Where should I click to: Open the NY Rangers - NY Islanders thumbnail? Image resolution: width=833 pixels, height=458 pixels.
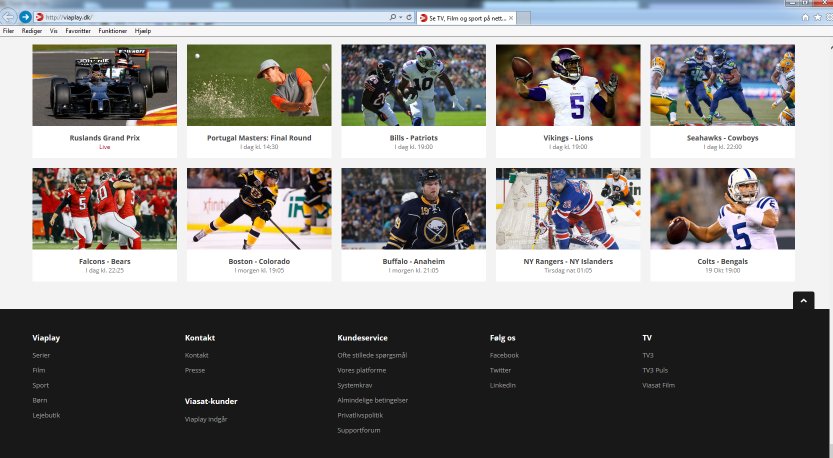[x=568, y=208]
